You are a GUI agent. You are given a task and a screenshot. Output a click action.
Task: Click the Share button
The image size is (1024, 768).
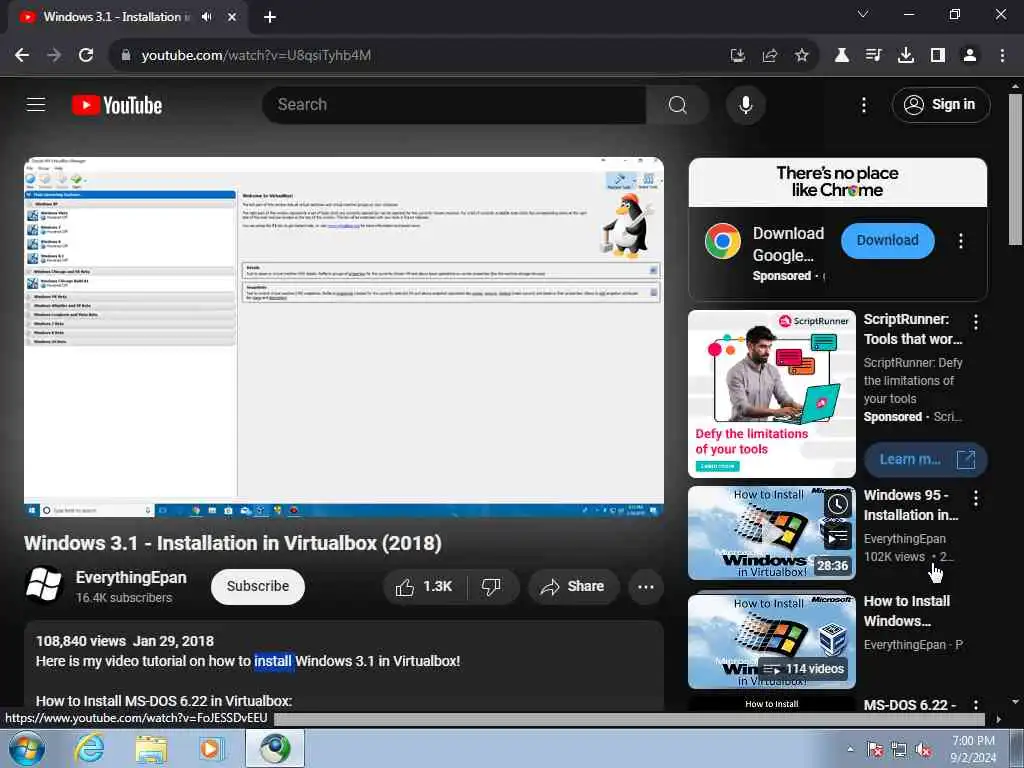click(x=573, y=586)
